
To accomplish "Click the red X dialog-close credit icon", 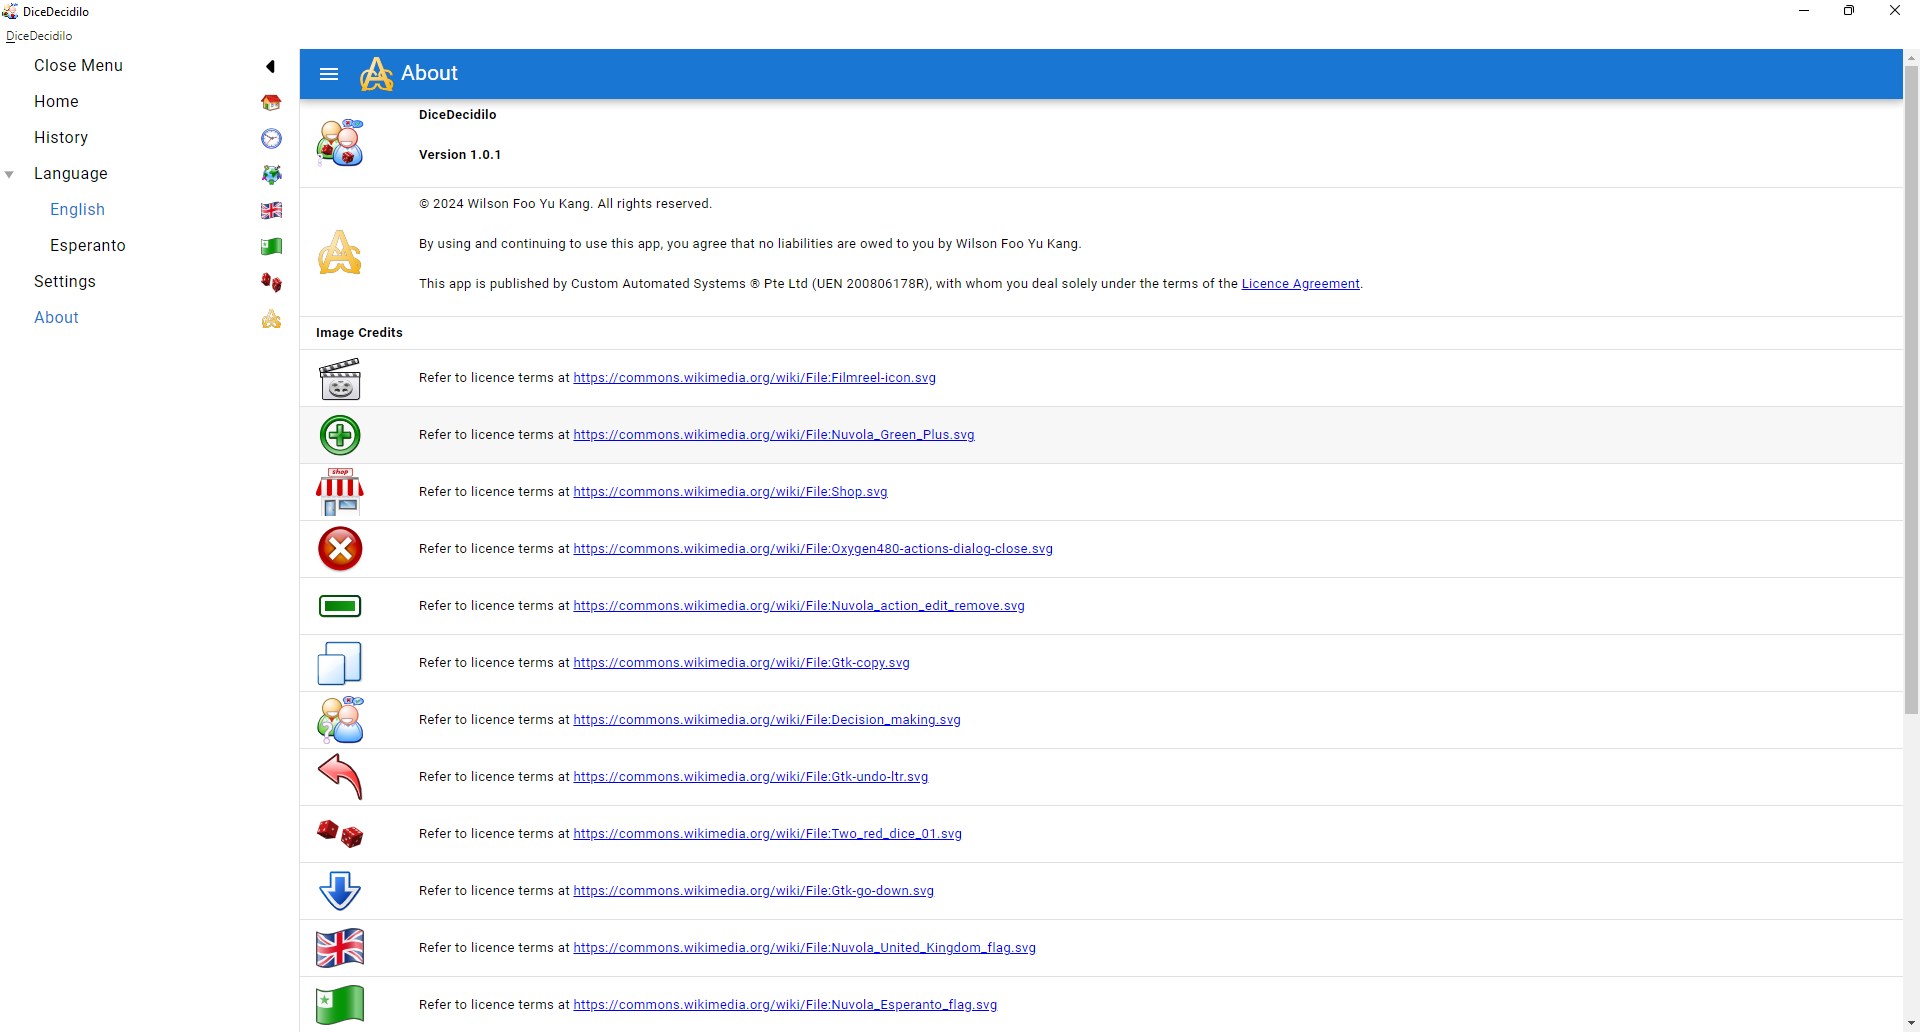I will (340, 549).
